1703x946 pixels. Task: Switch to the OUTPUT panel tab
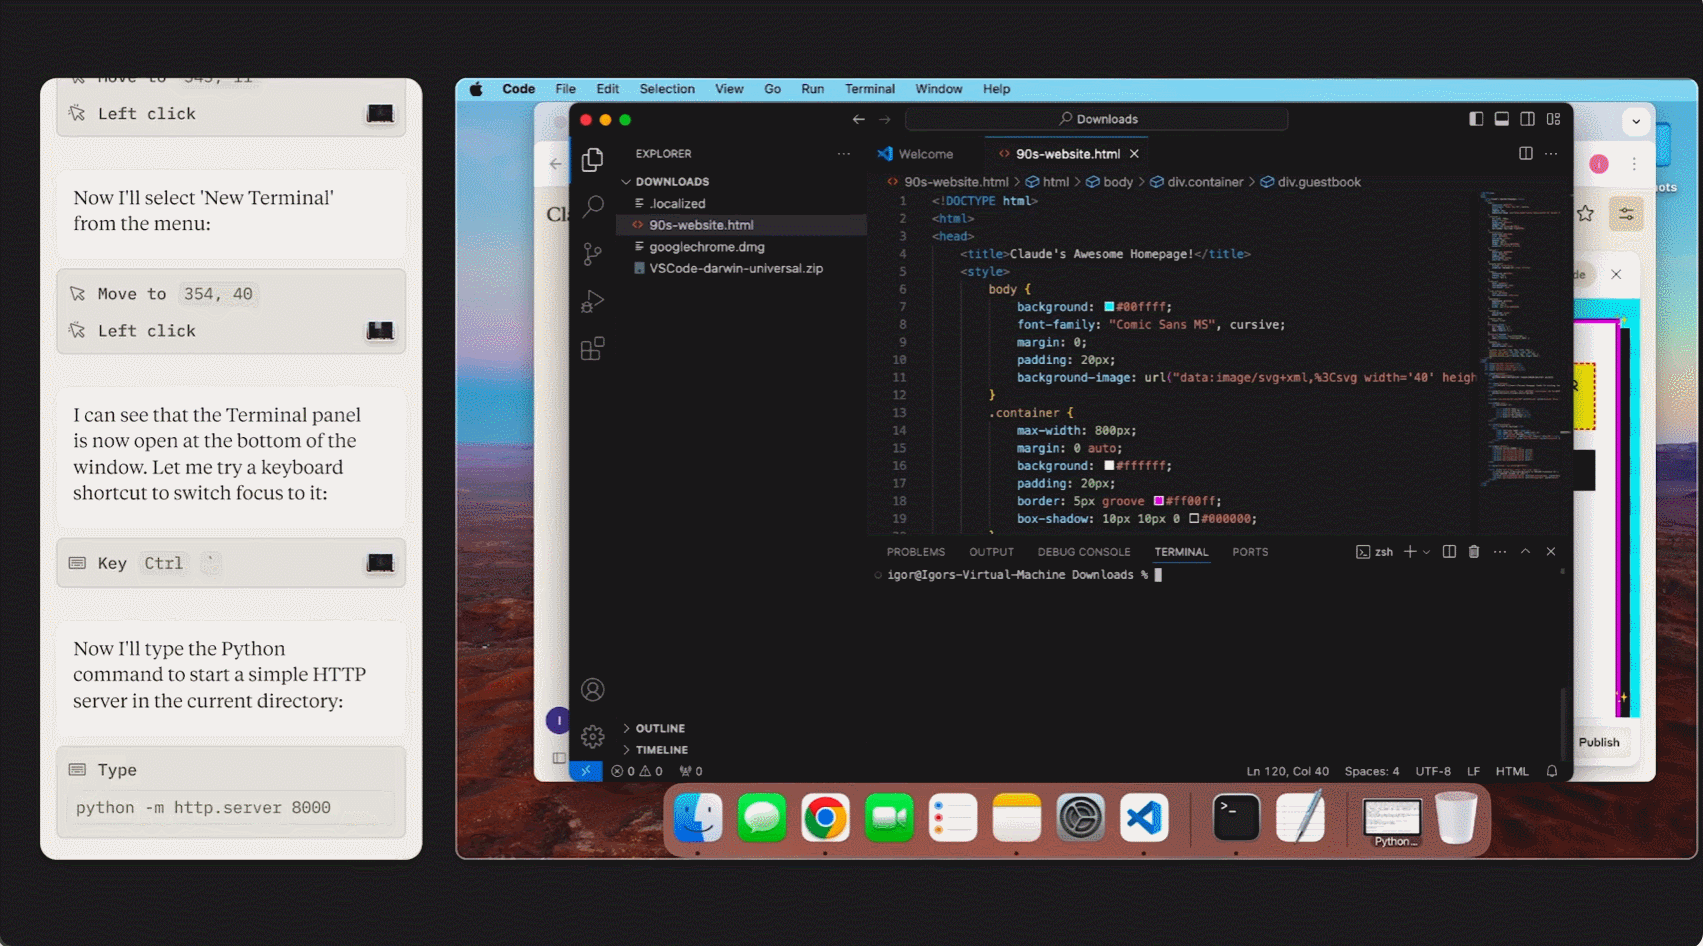[x=991, y=552]
